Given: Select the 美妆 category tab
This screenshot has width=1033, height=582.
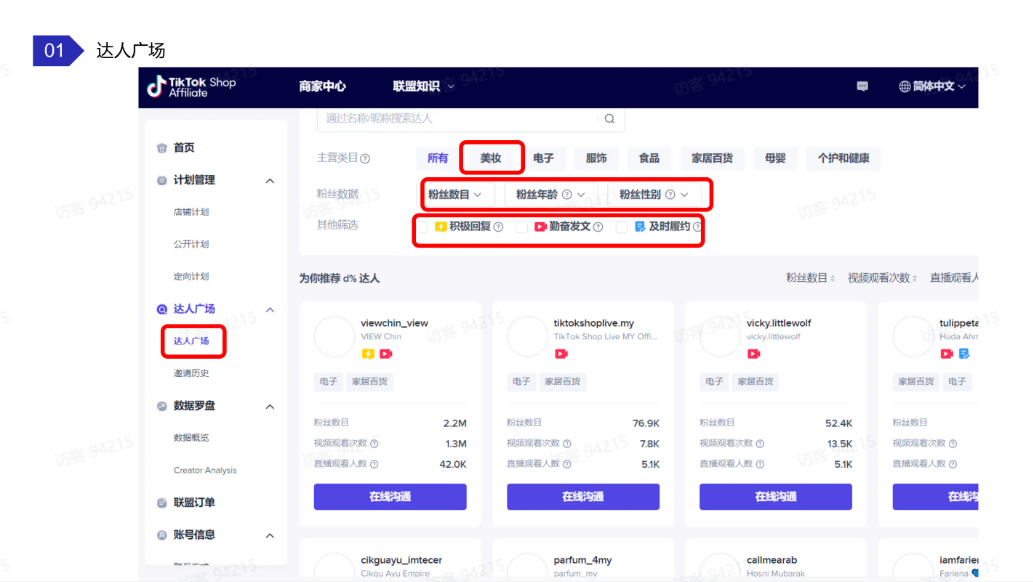Looking at the screenshot, I should pos(490,158).
